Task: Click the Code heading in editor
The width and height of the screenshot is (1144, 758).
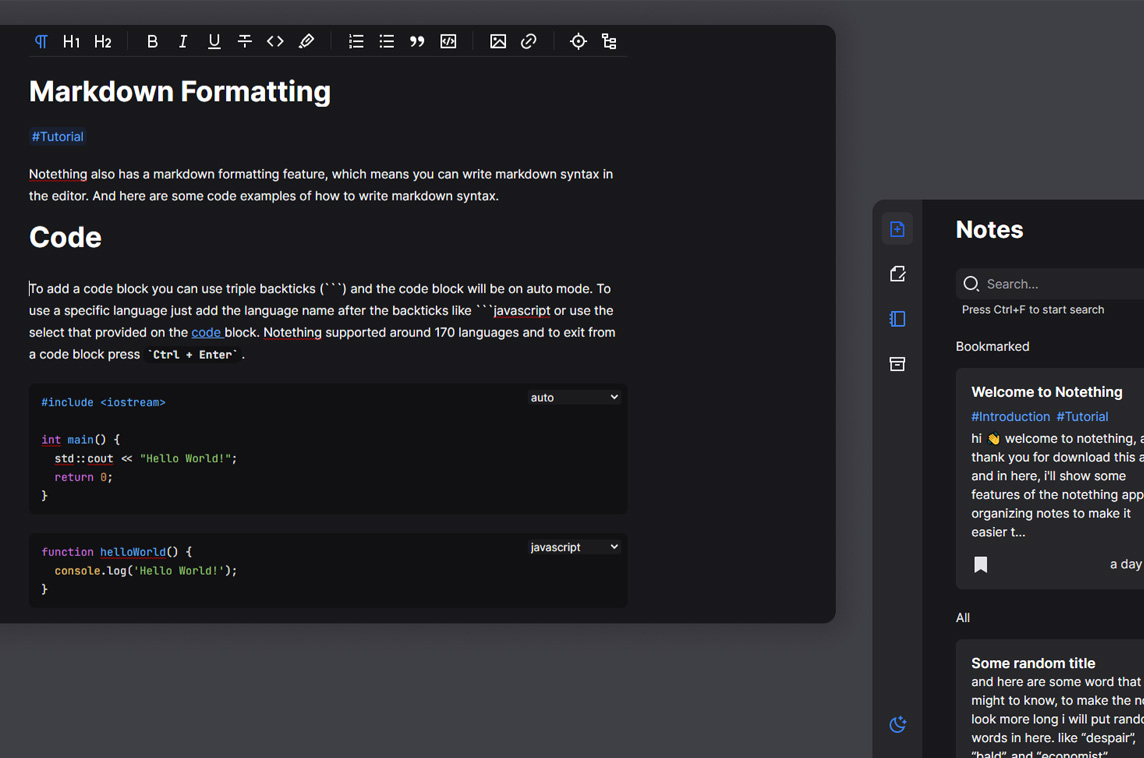Action: pyautogui.click(x=65, y=238)
